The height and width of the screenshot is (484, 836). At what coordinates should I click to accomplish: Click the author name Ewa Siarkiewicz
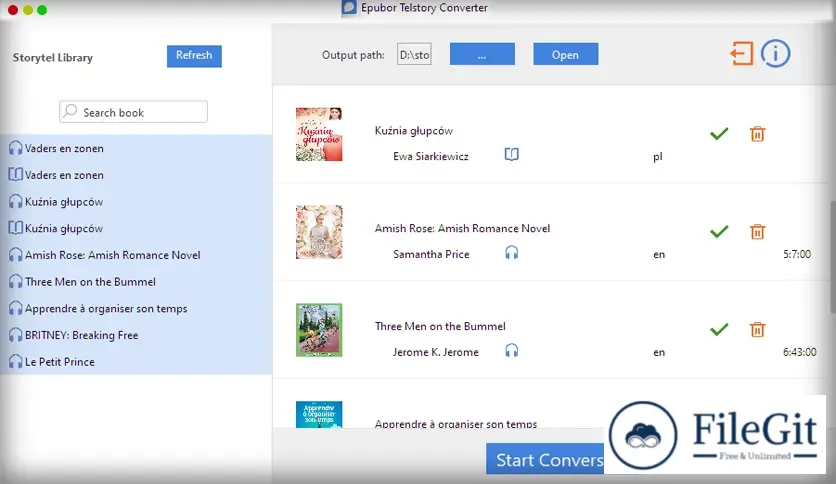(431, 156)
